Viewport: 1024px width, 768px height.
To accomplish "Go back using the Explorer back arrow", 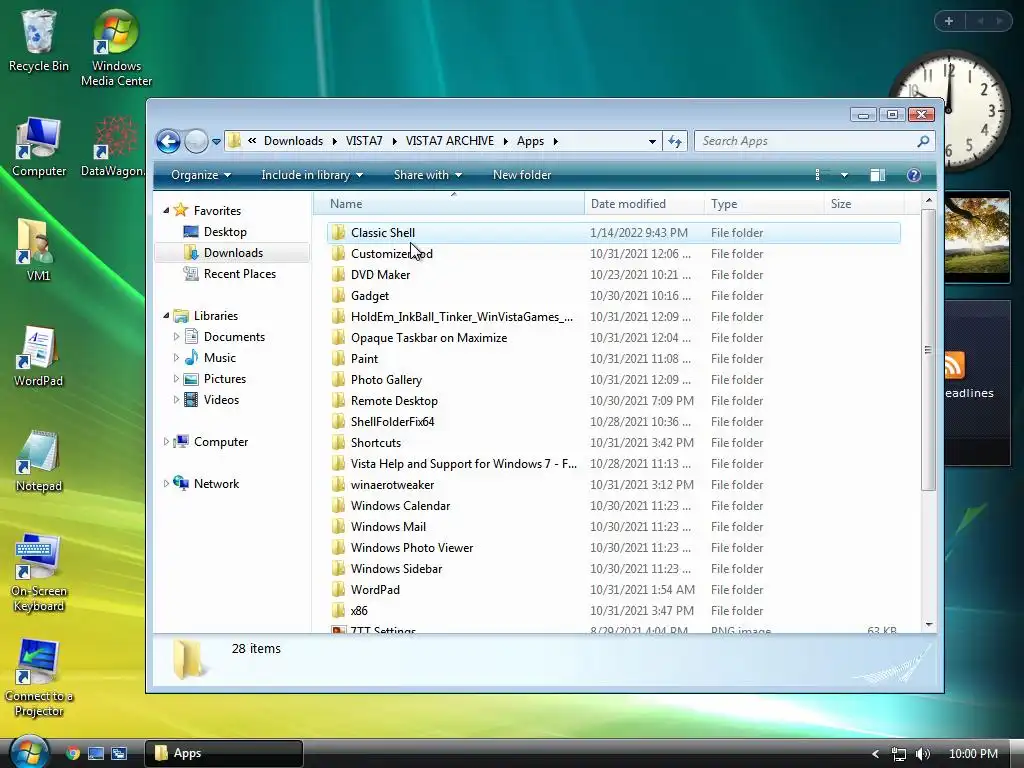I will point(168,141).
